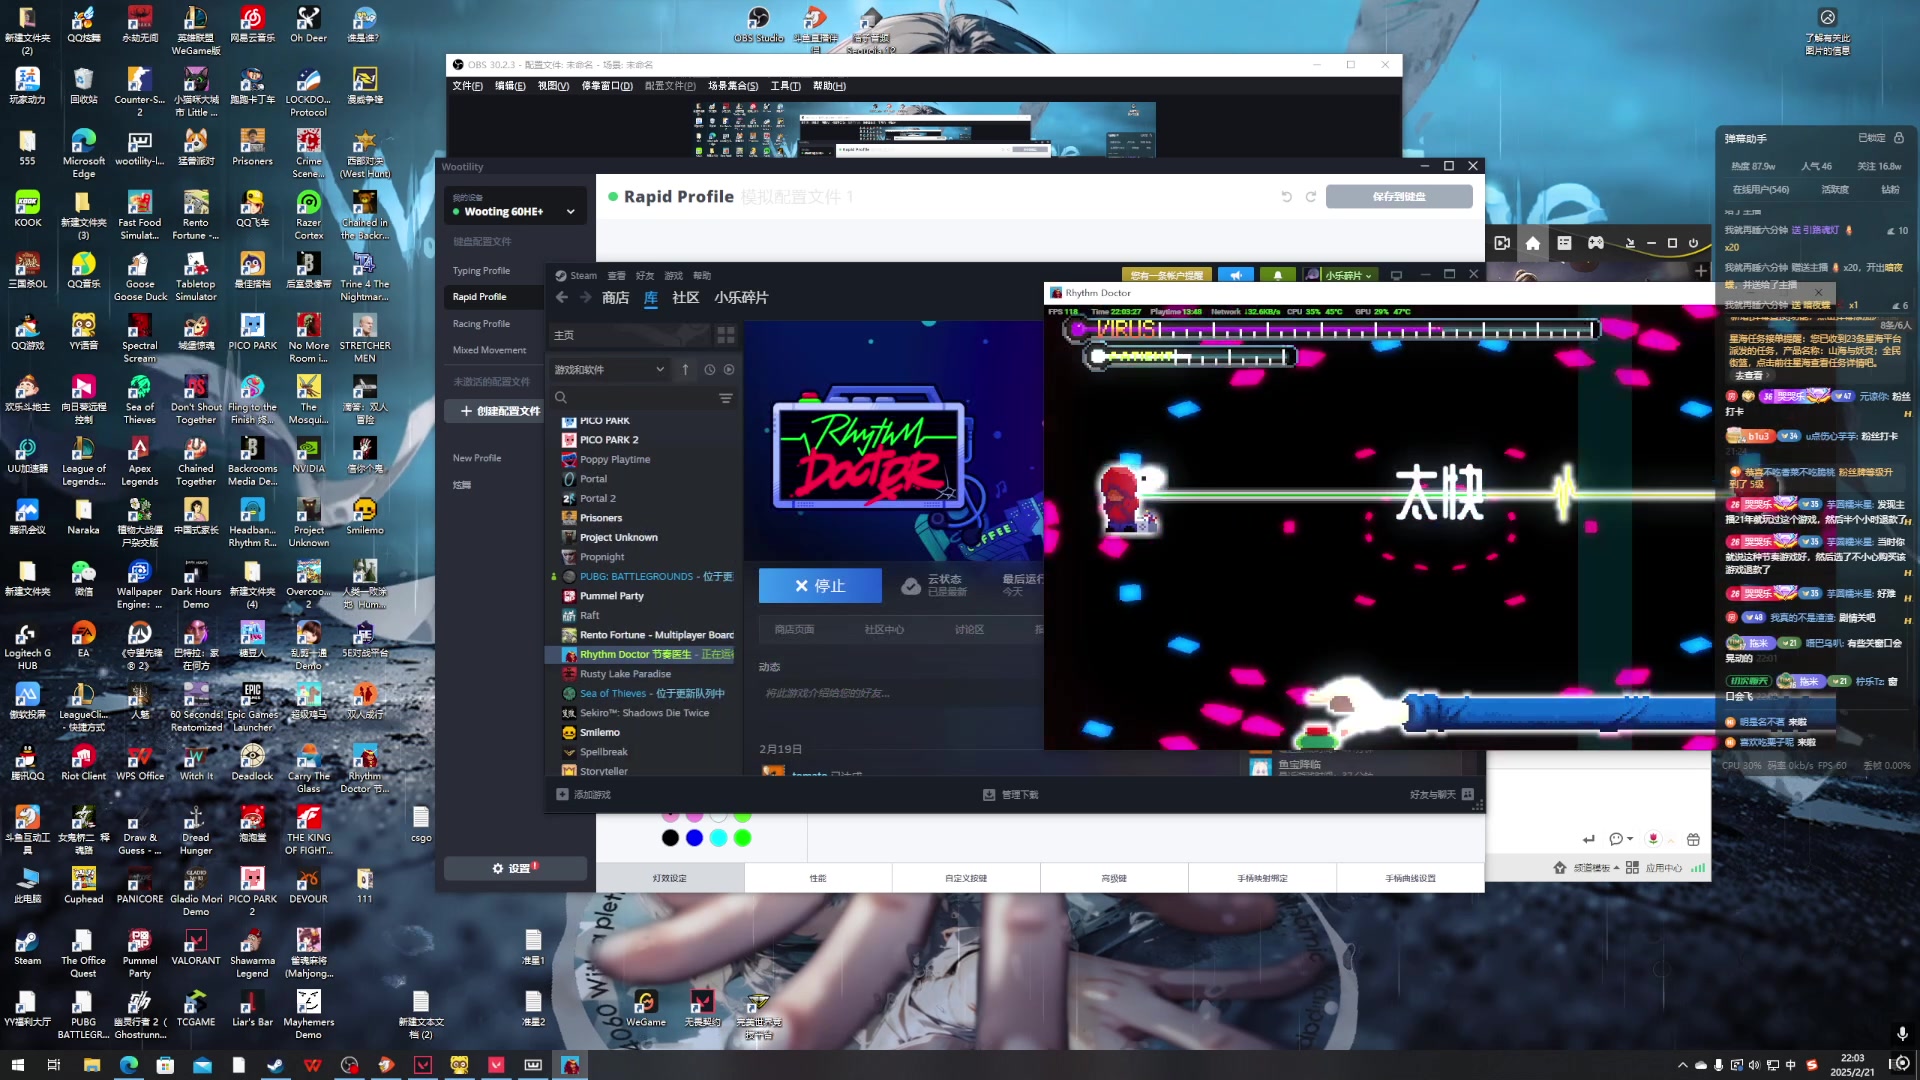Open advanced filter icon beside Steam search
The width and height of the screenshot is (1920, 1080).
(x=726, y=398)
